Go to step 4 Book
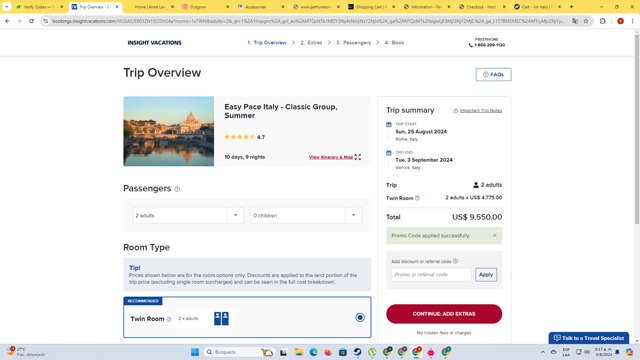640x360 pixels. tap(394, 42)
